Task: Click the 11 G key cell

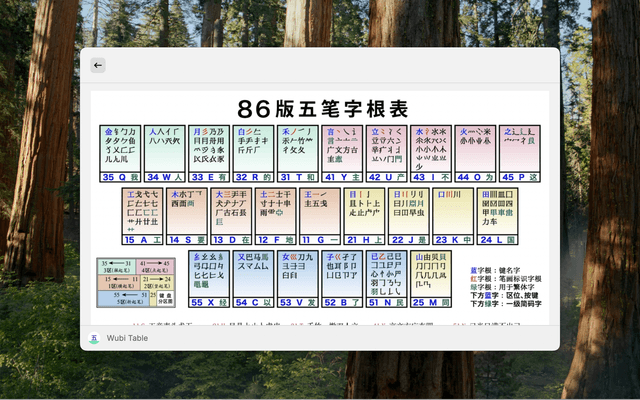Action: click(x=320, y=216)
